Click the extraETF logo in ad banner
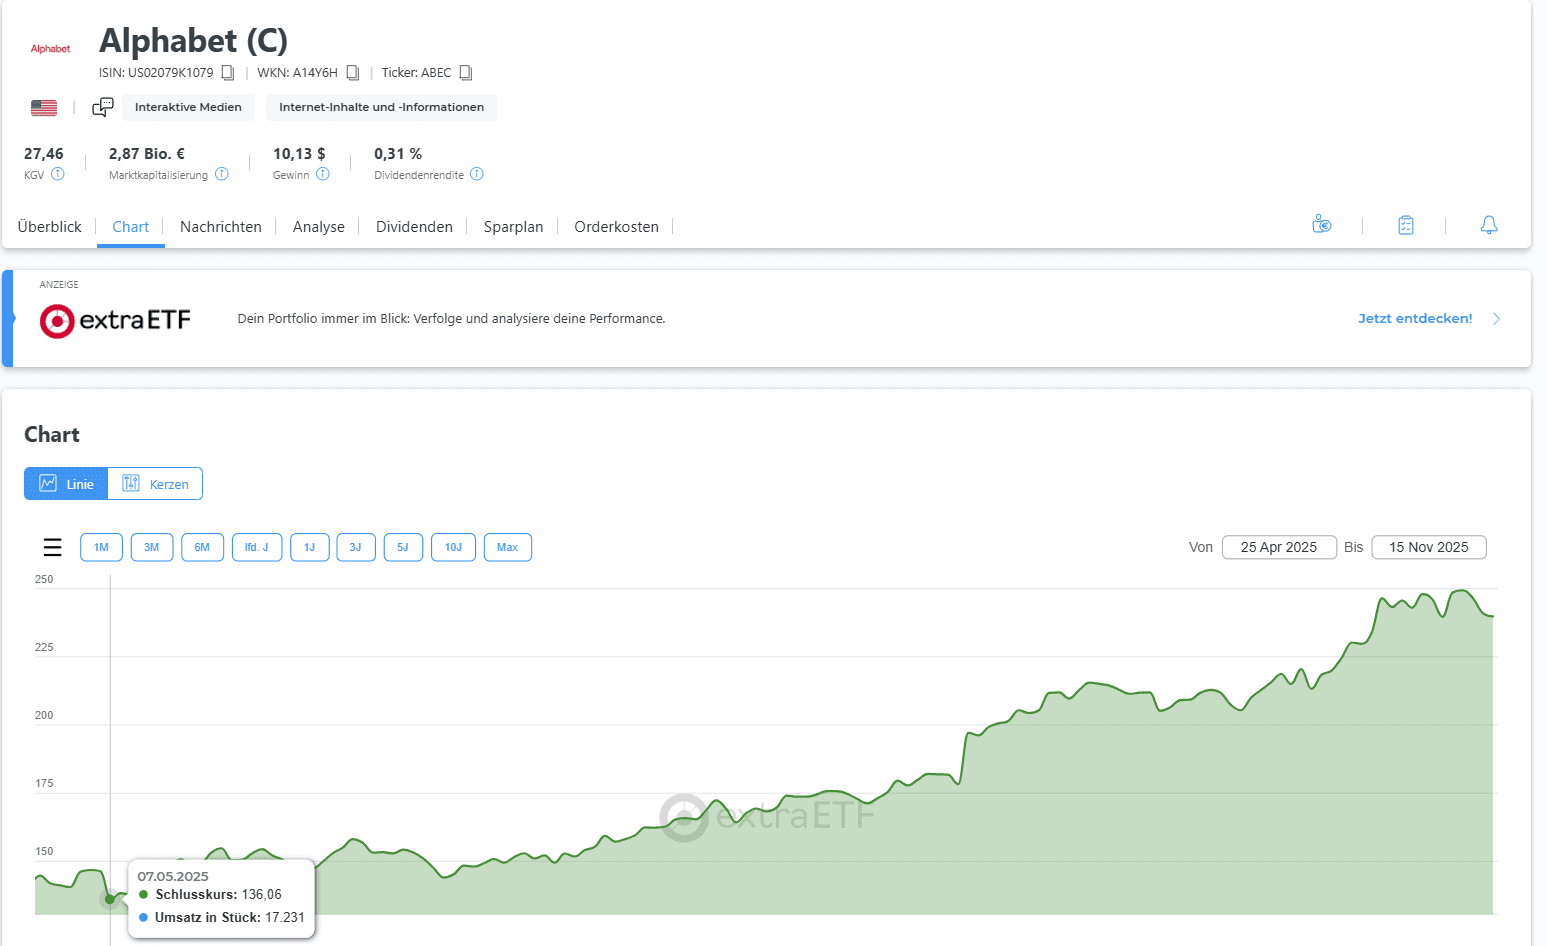Image resolution: width=1547 pixels, height=946 pixels. pos(115,320)
